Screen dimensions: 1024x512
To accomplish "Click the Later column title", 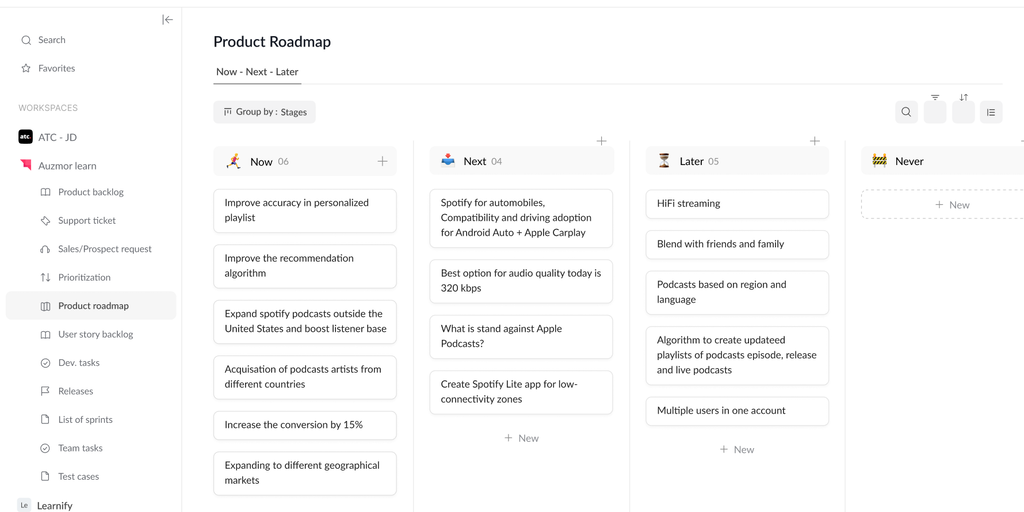I will [x=692, y=161].
